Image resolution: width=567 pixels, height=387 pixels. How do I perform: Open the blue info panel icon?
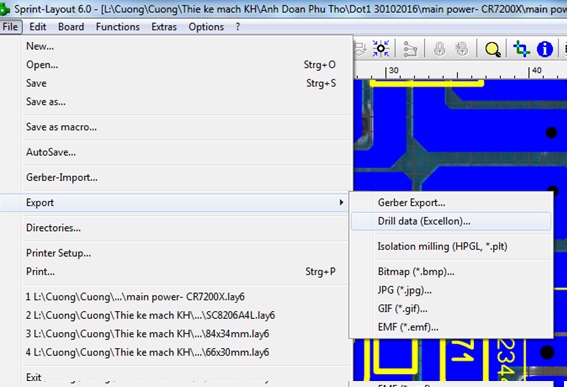coord(545,49)
